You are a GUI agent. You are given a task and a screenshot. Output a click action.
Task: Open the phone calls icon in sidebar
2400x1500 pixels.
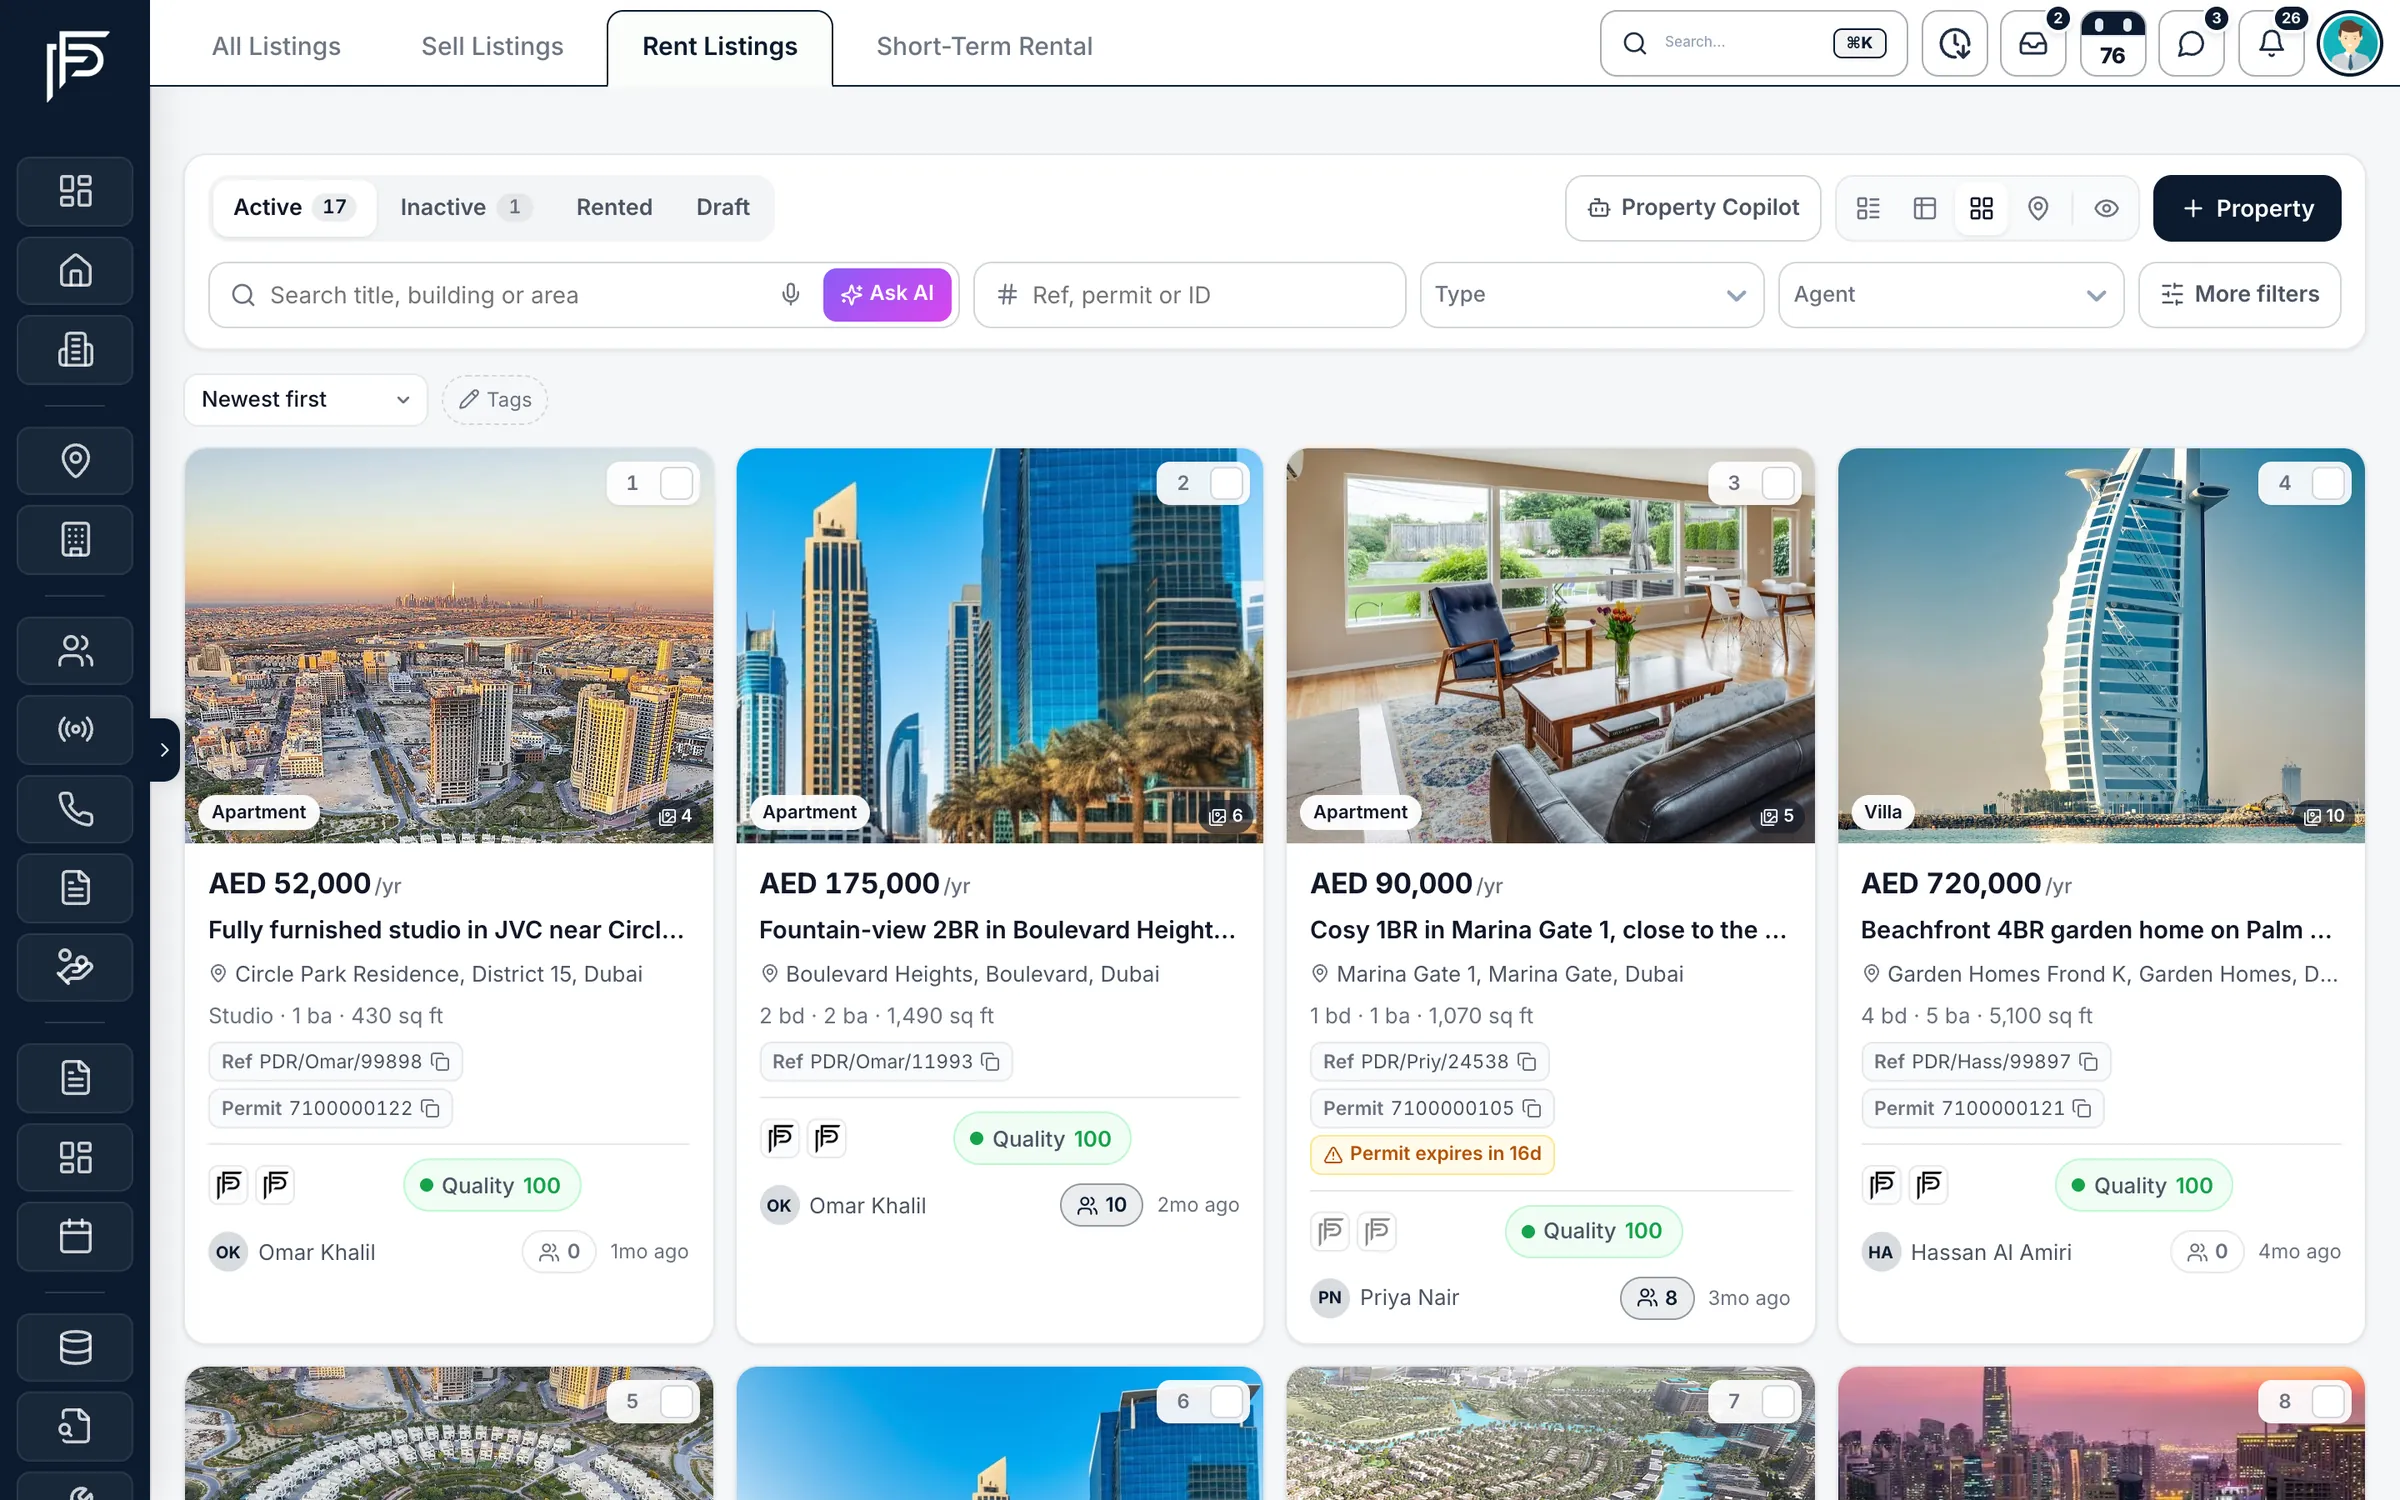(x=75, y=808)
